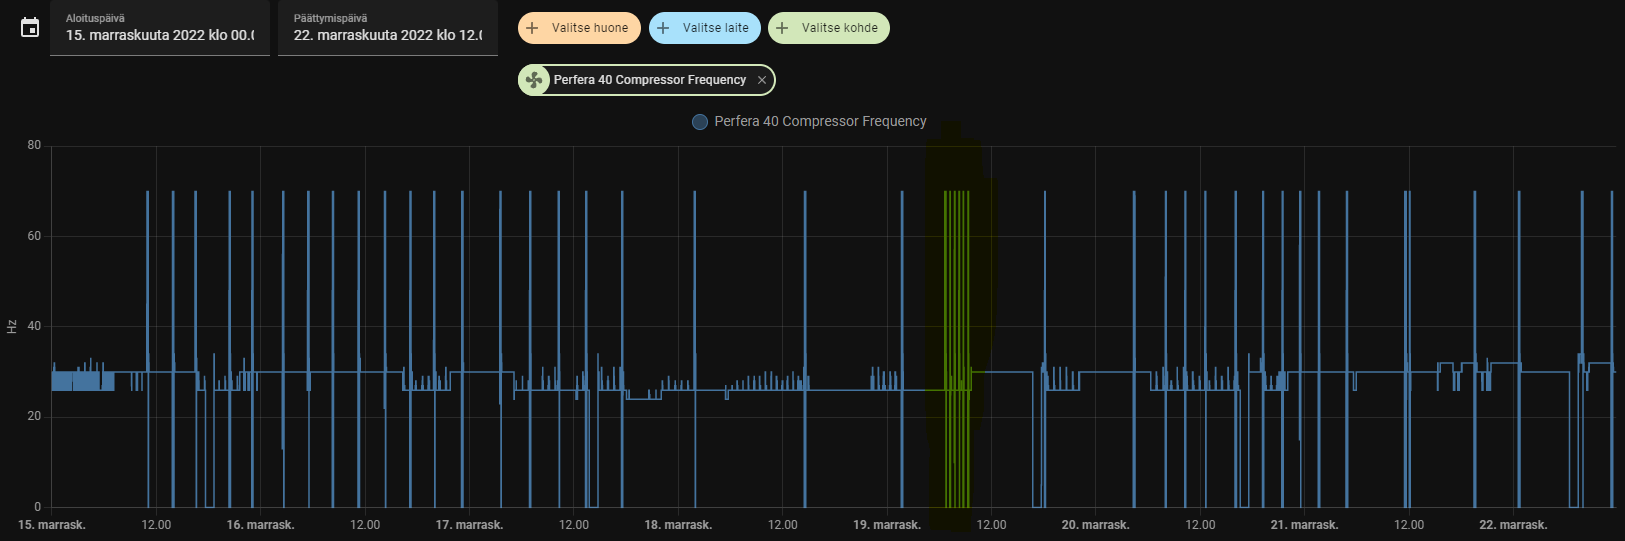Image resolution: width=1625 pixels, height=541 pixels.
Task: Toggle series via Perfera 40 legend label
Action: 820,122
